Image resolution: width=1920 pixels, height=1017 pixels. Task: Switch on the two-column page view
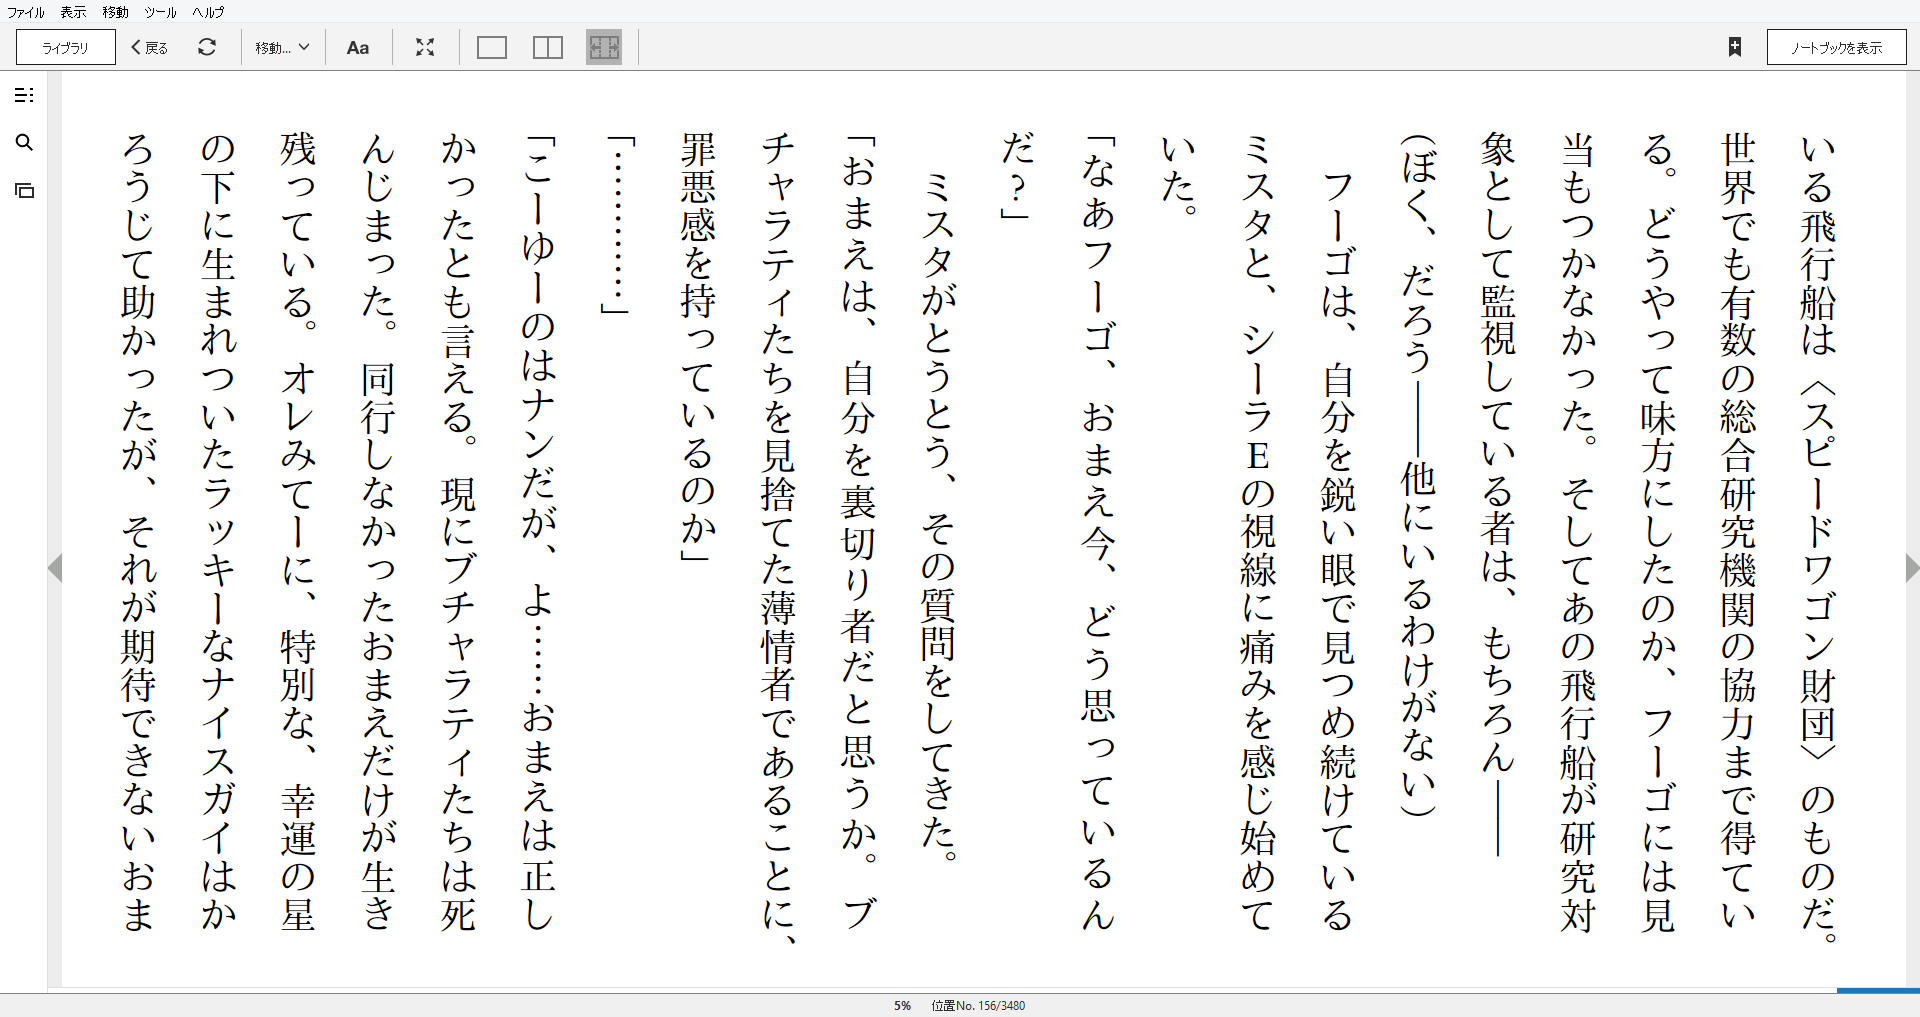[x=547, y=46]
